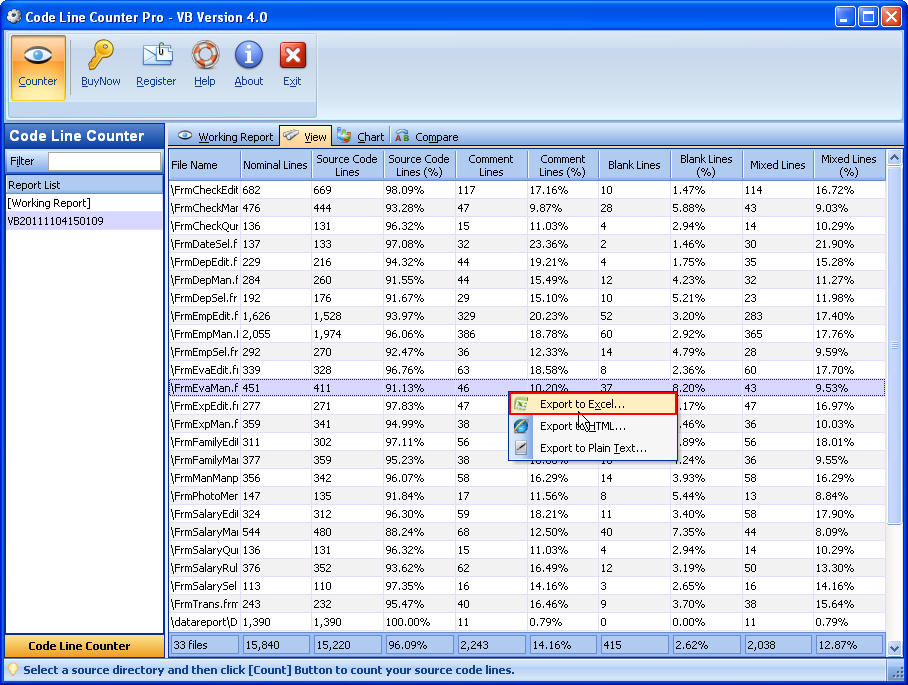The width and height of the screenshot is (908, 685).
Task: Click the Excel icon in context menu
Action: click(521, 404)
